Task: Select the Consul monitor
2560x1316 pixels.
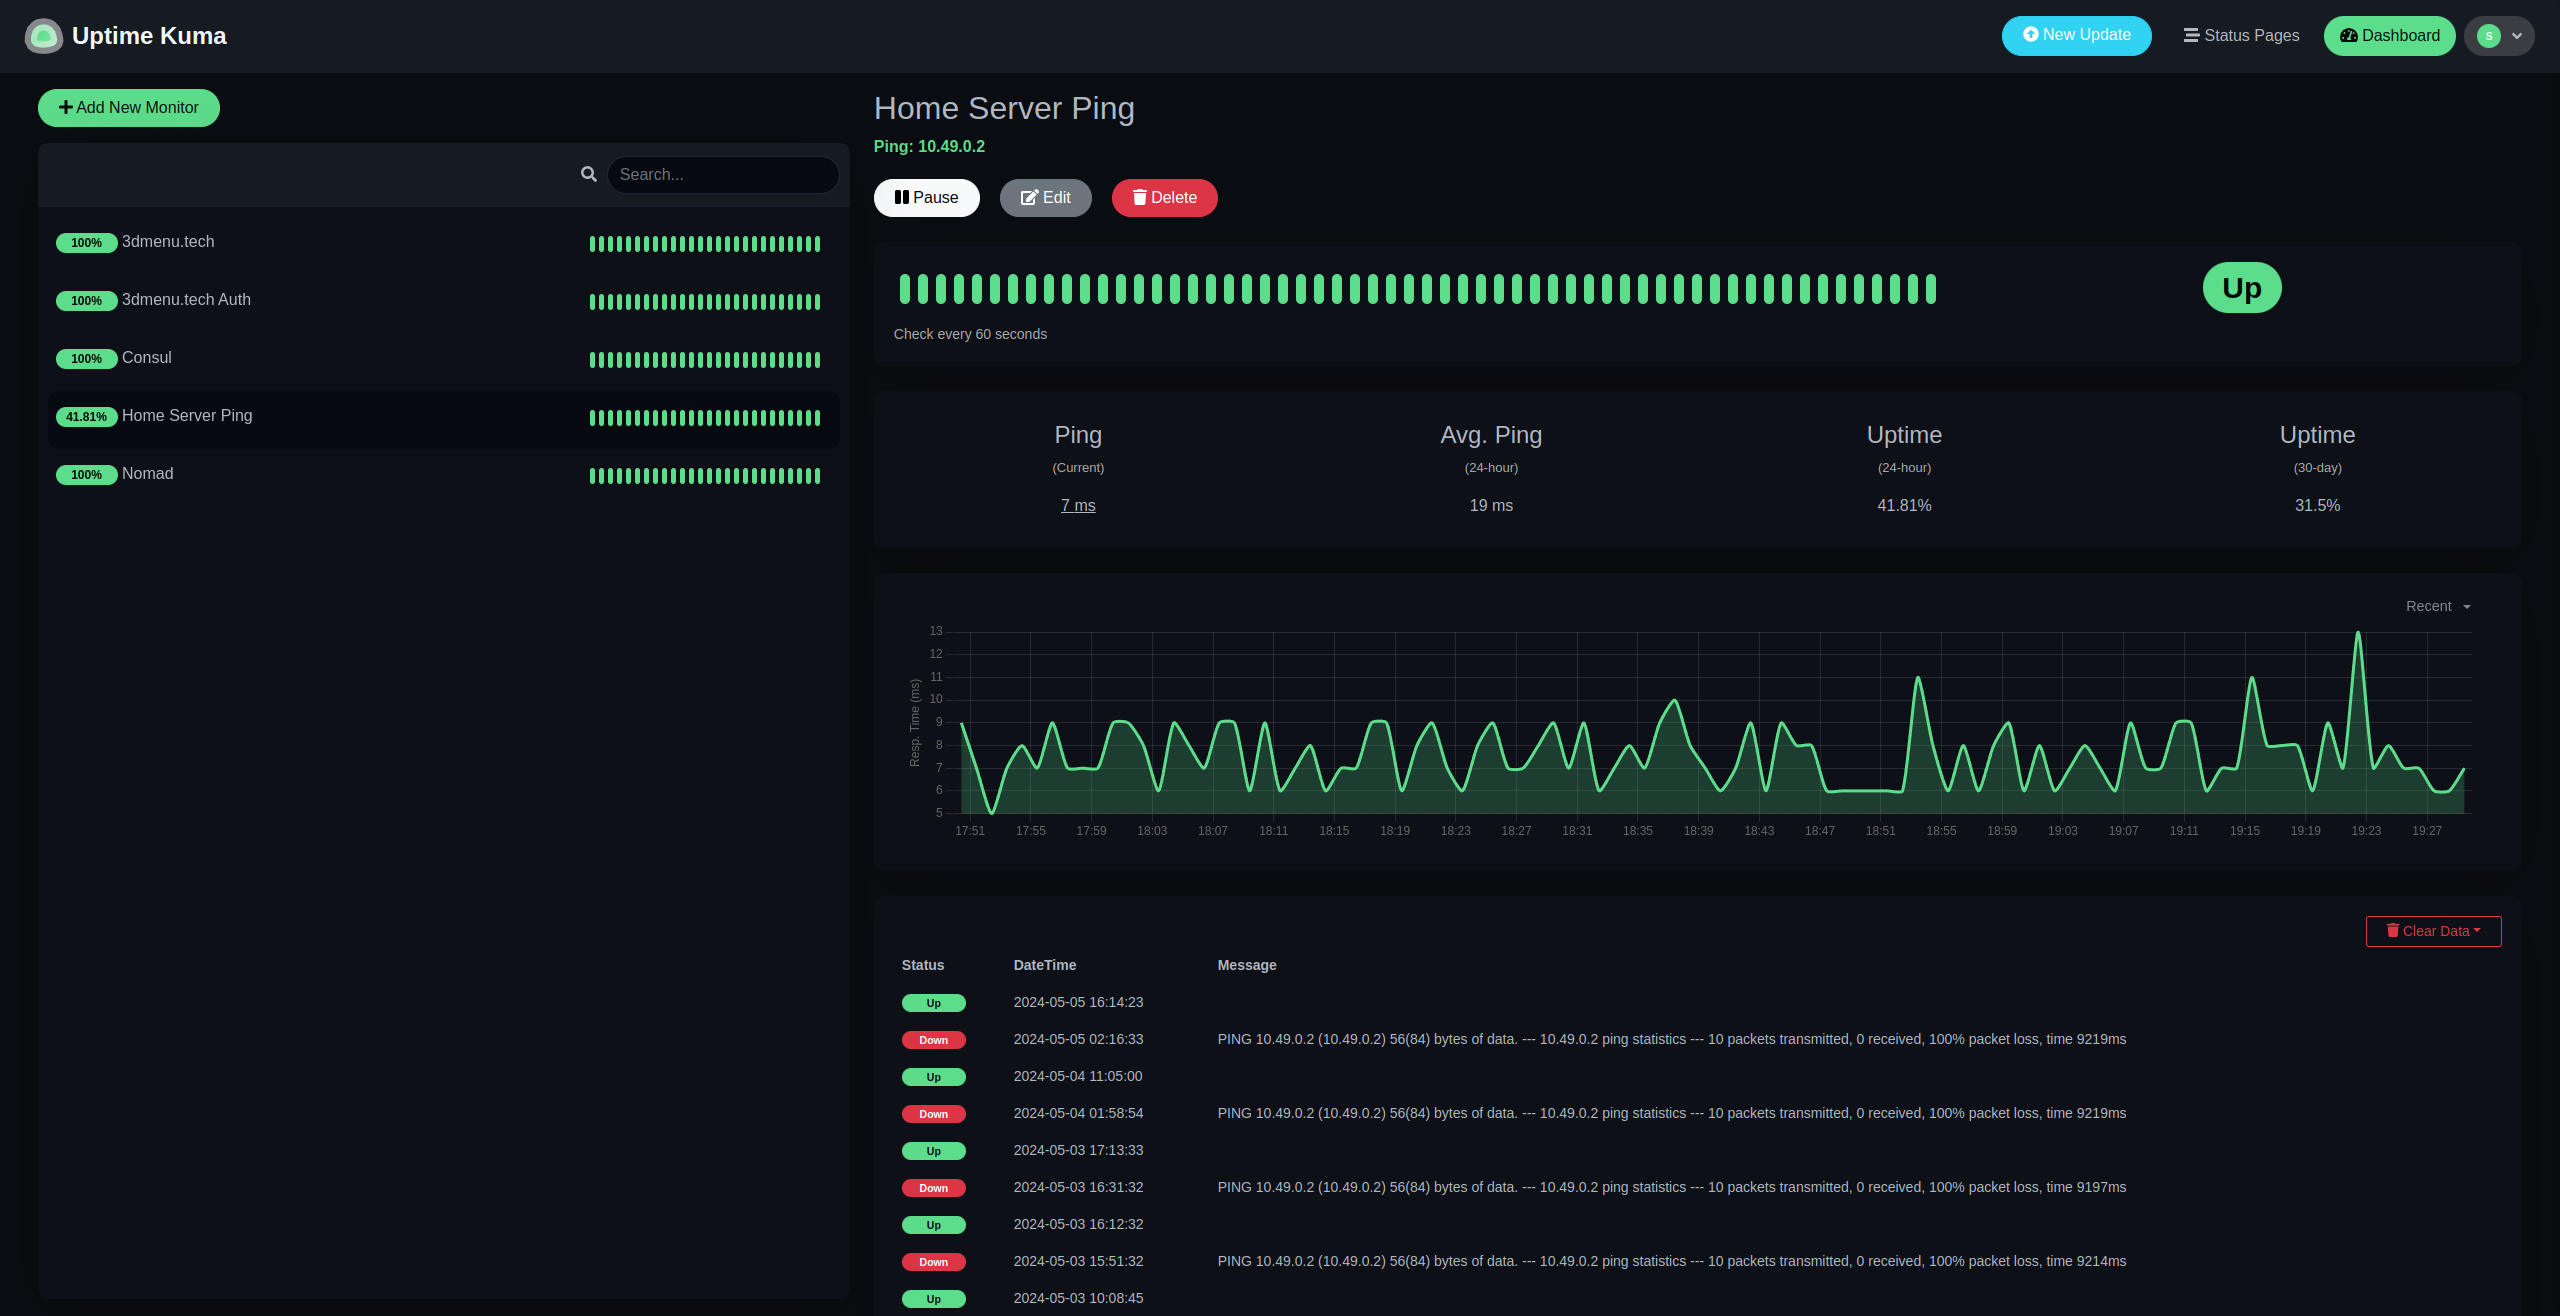Action: pyautogui.click(x=147, y=358)
